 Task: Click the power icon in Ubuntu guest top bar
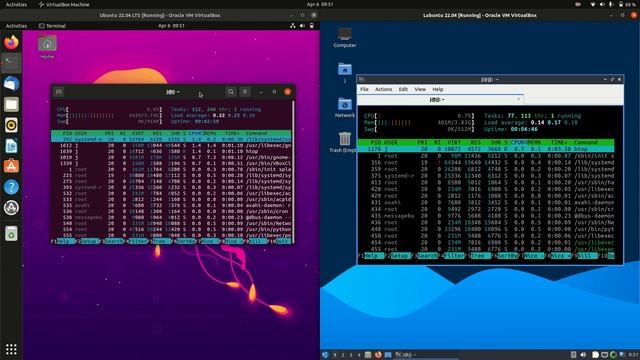tap(312, 25)
